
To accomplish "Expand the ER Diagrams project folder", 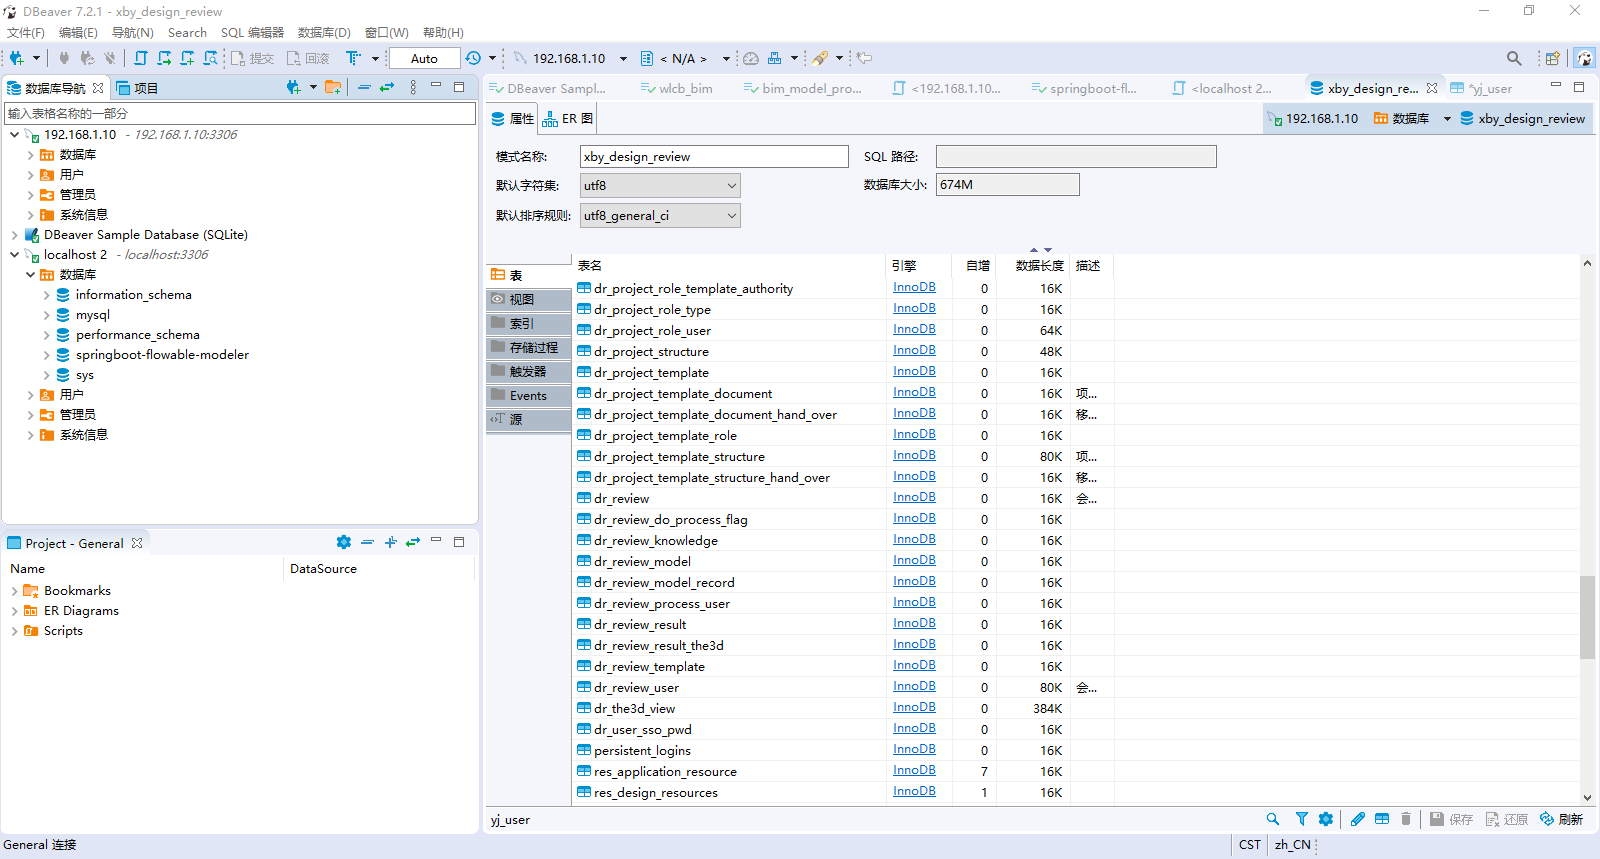I will (14, 611).
